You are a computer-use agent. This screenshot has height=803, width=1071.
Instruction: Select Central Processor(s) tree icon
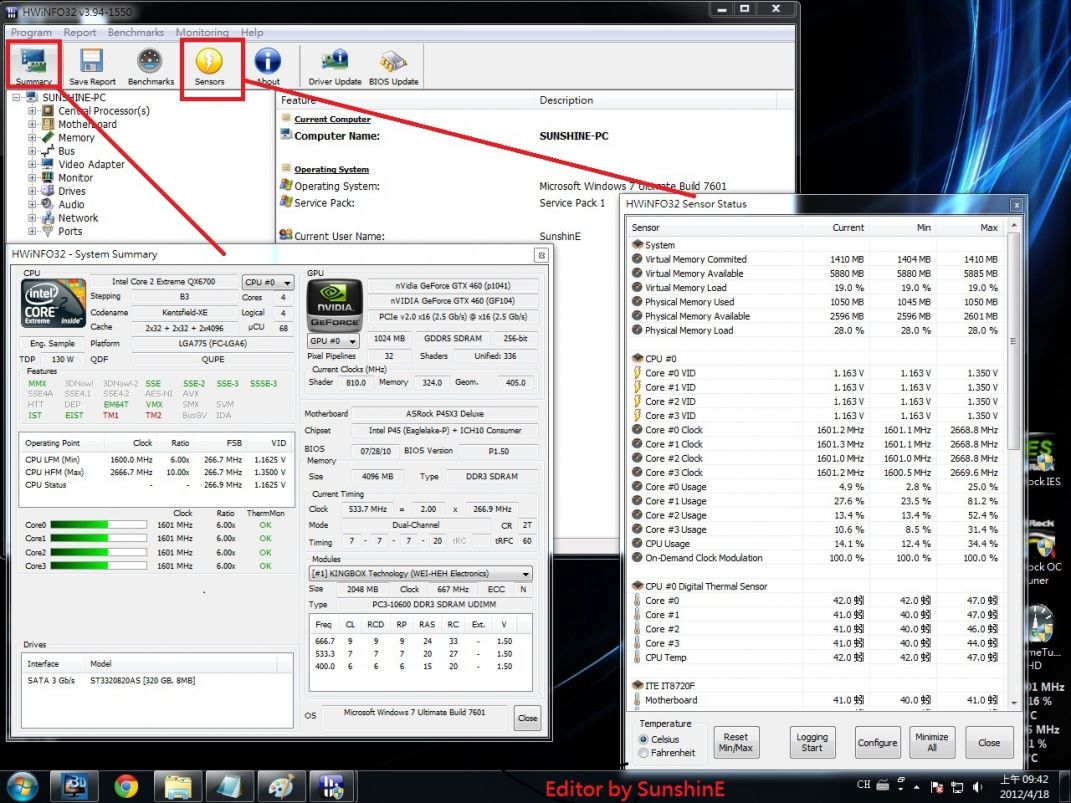tap(48, 111)
